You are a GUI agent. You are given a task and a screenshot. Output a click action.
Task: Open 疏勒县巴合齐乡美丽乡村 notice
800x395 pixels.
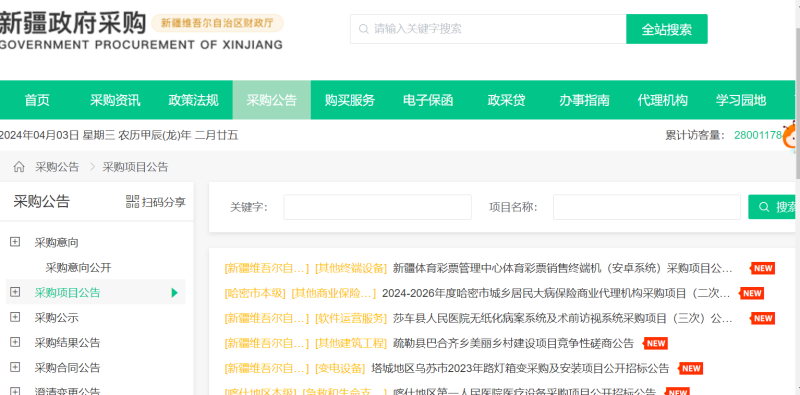coord(513,343)
